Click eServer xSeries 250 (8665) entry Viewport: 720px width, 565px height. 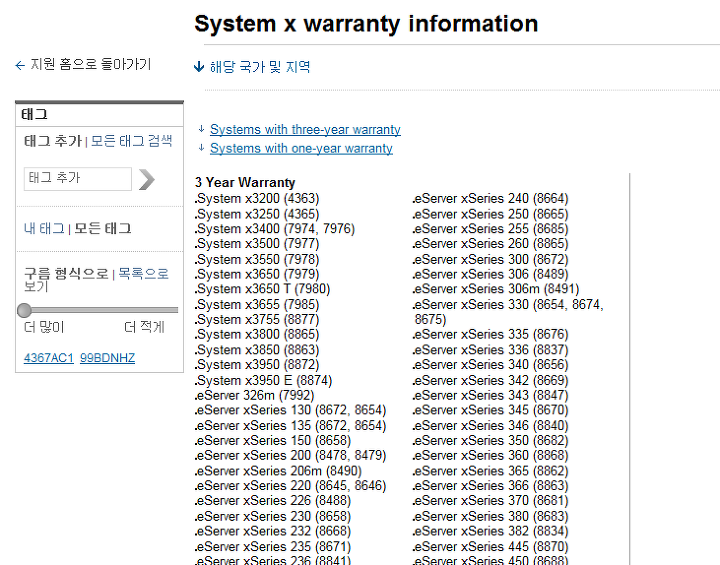pos(490,214)
